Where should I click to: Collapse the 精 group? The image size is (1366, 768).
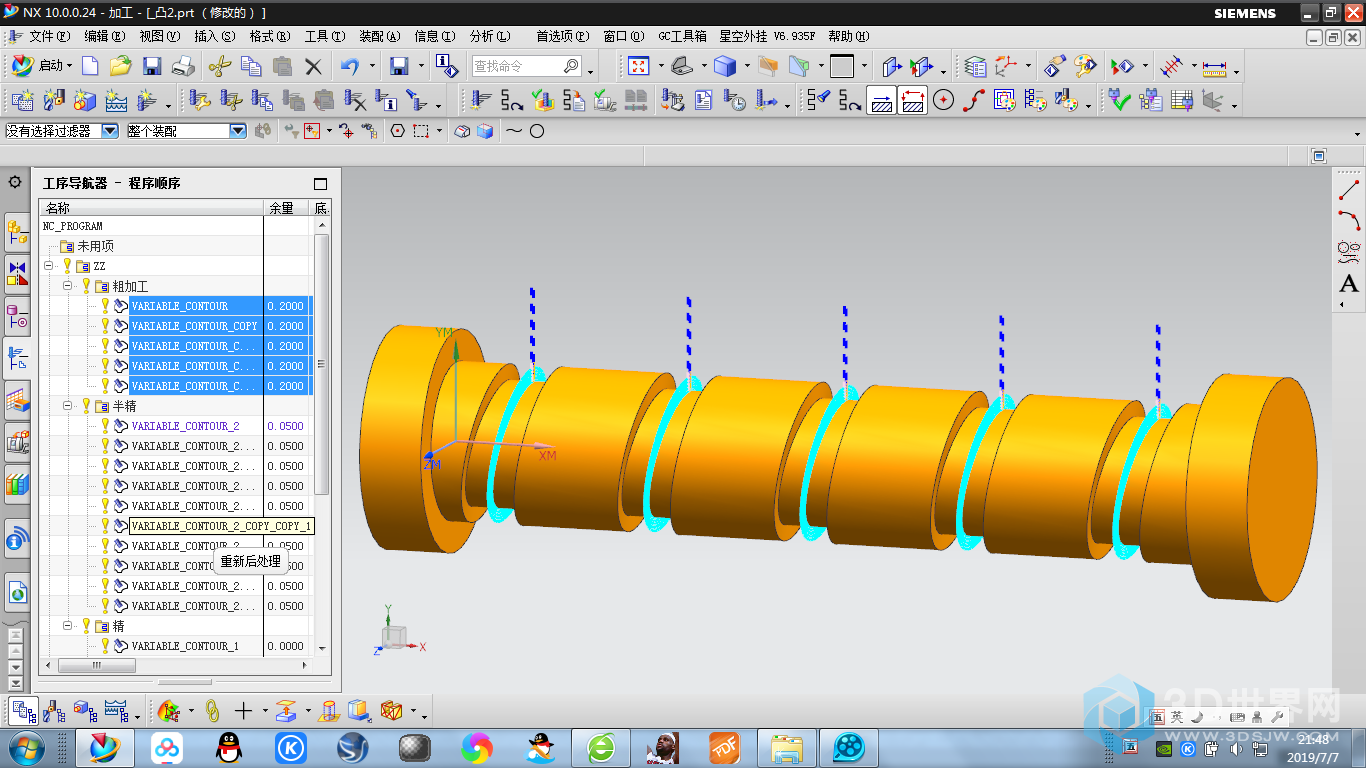point(68,626)
